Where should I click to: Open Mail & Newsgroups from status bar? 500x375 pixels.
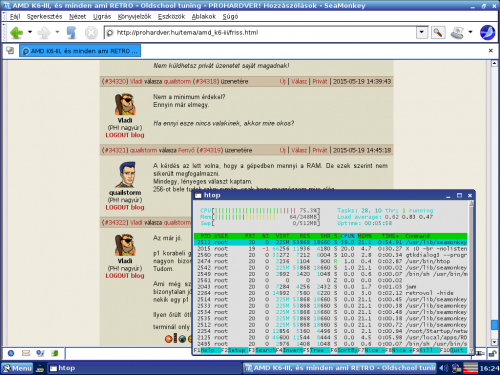[26, 353]
